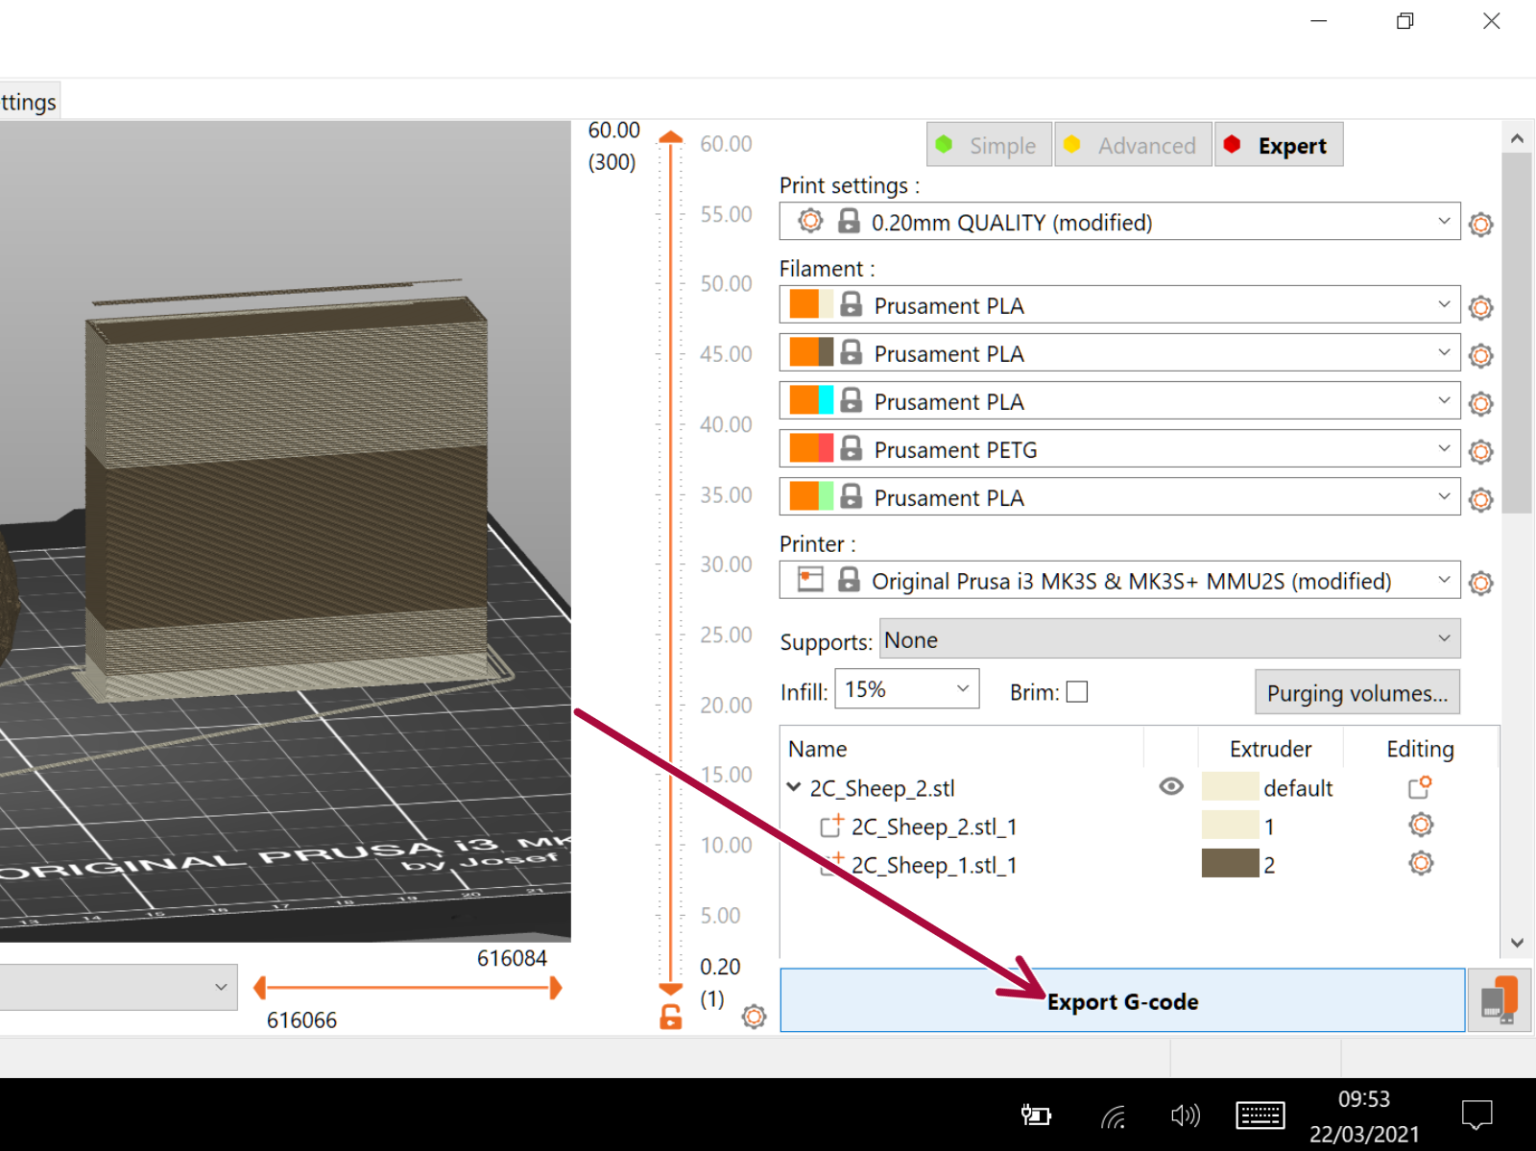Viewport: 1536px width, 1151px height.
Task: Click default extruder color swatch for 2C_Sheep_2.stl
Action: coord(1230,787)
